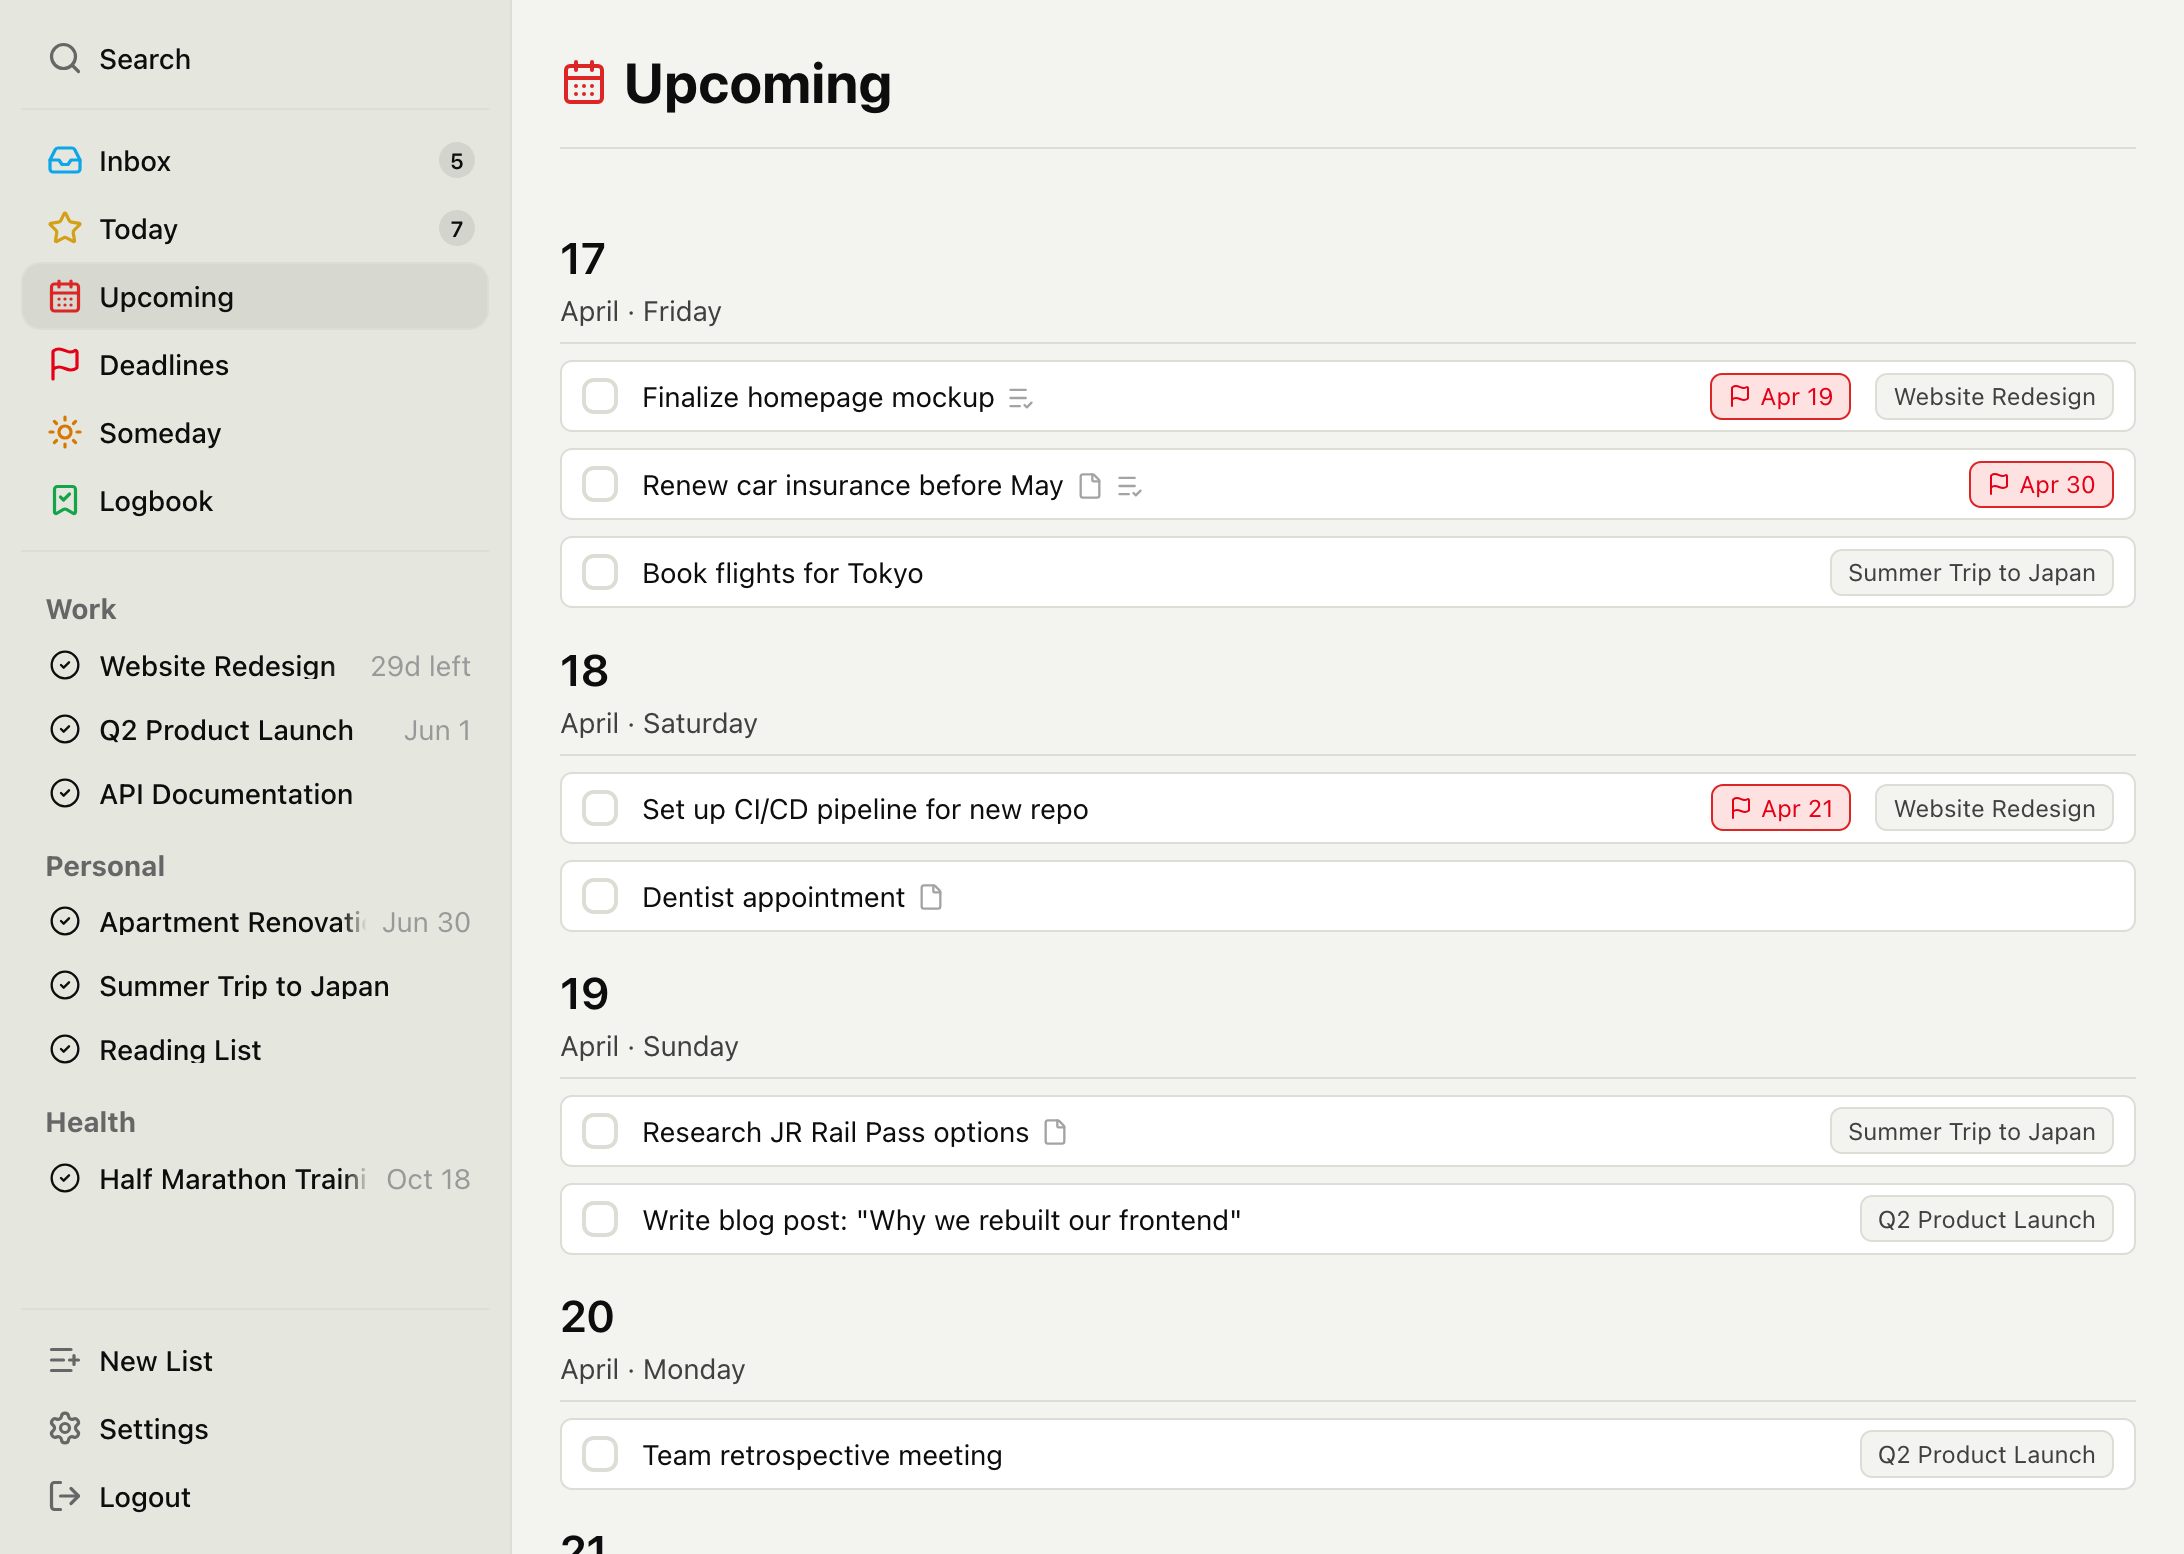The width and height of the screenshot is (2184, 1554).
Task: Click Q2 Product Launch tag on Team retrospective
Action: tap(1987, 1455)
